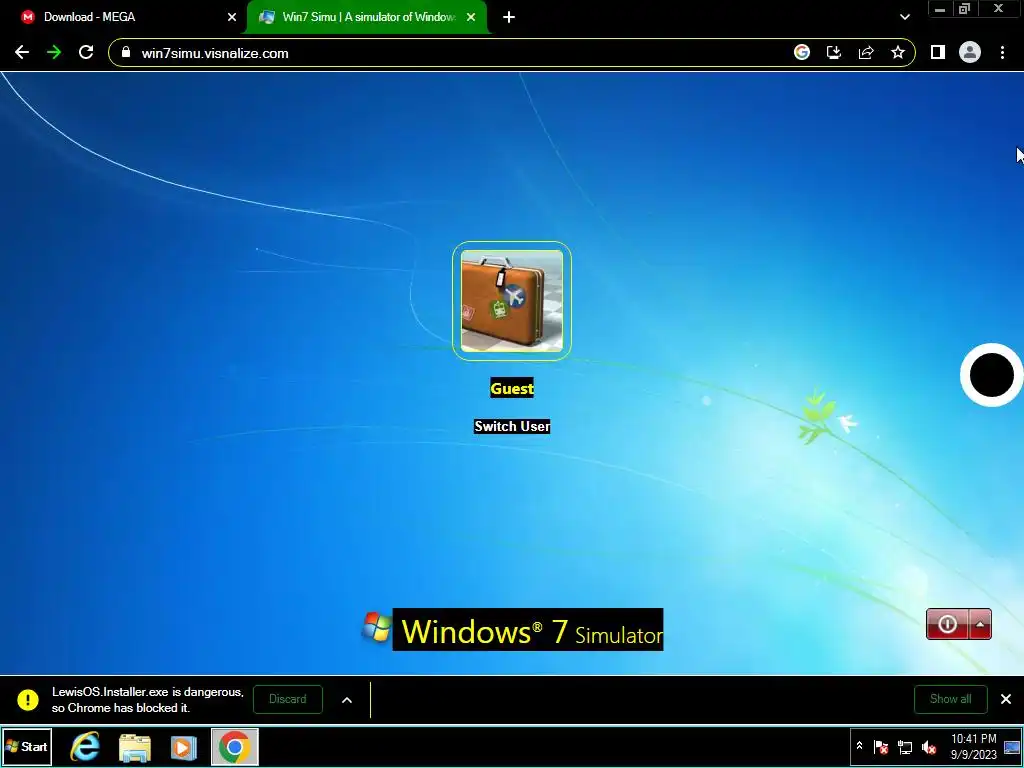Click the Google icon in address bar
The height and width of the screenshot is (768, 1024).
802,53
